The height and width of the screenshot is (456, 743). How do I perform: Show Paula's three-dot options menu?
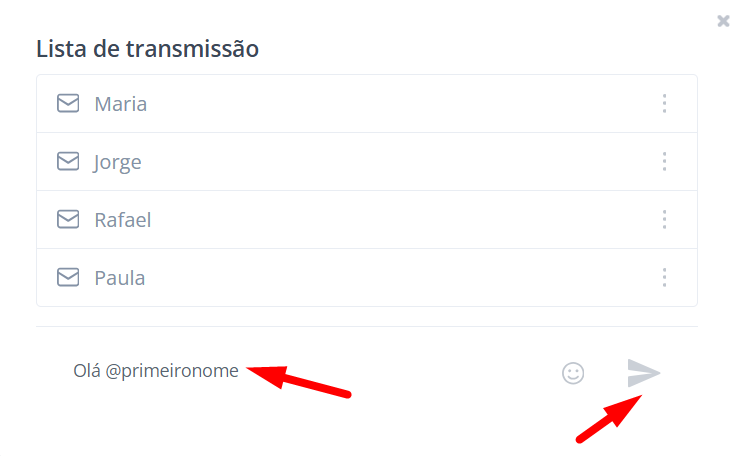(x=664, y=277)
